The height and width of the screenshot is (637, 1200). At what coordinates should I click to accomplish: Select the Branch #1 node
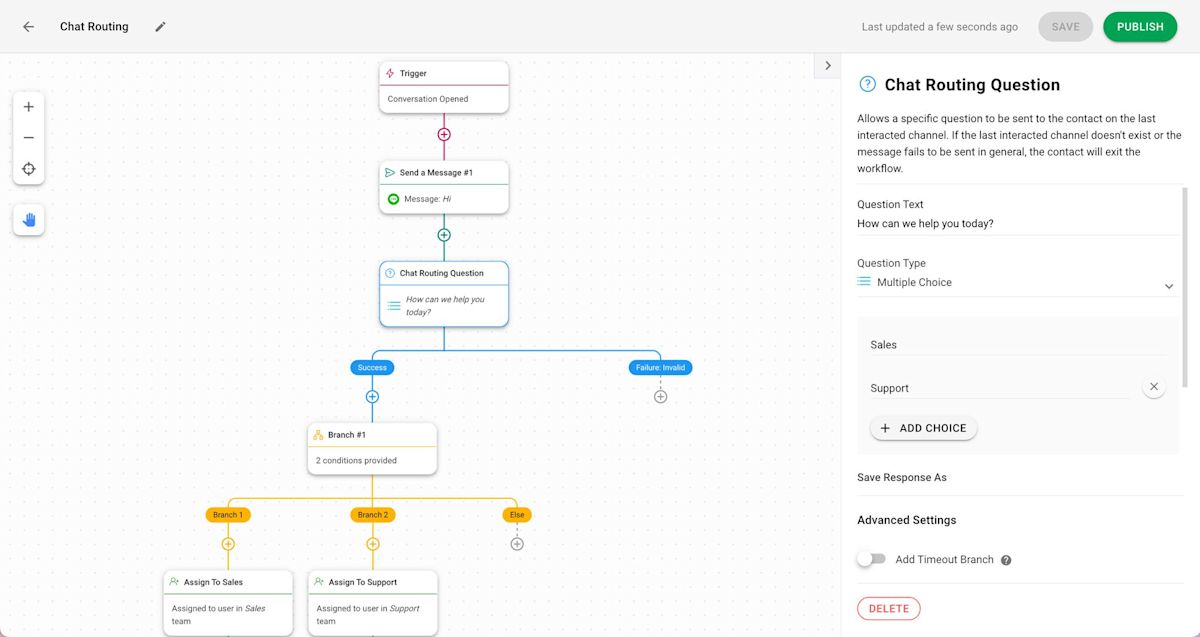(x=372, y=449)
